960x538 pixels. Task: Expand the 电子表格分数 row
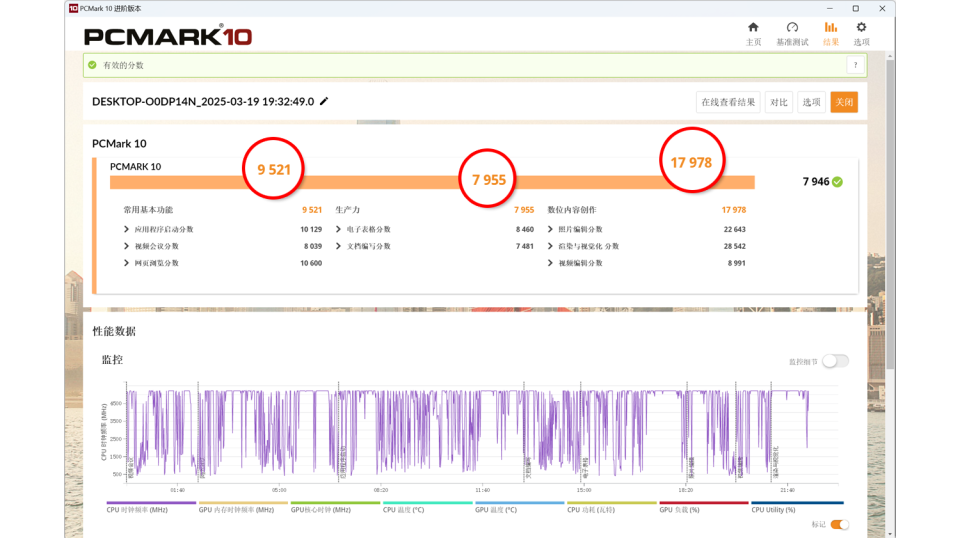point(338,229)
